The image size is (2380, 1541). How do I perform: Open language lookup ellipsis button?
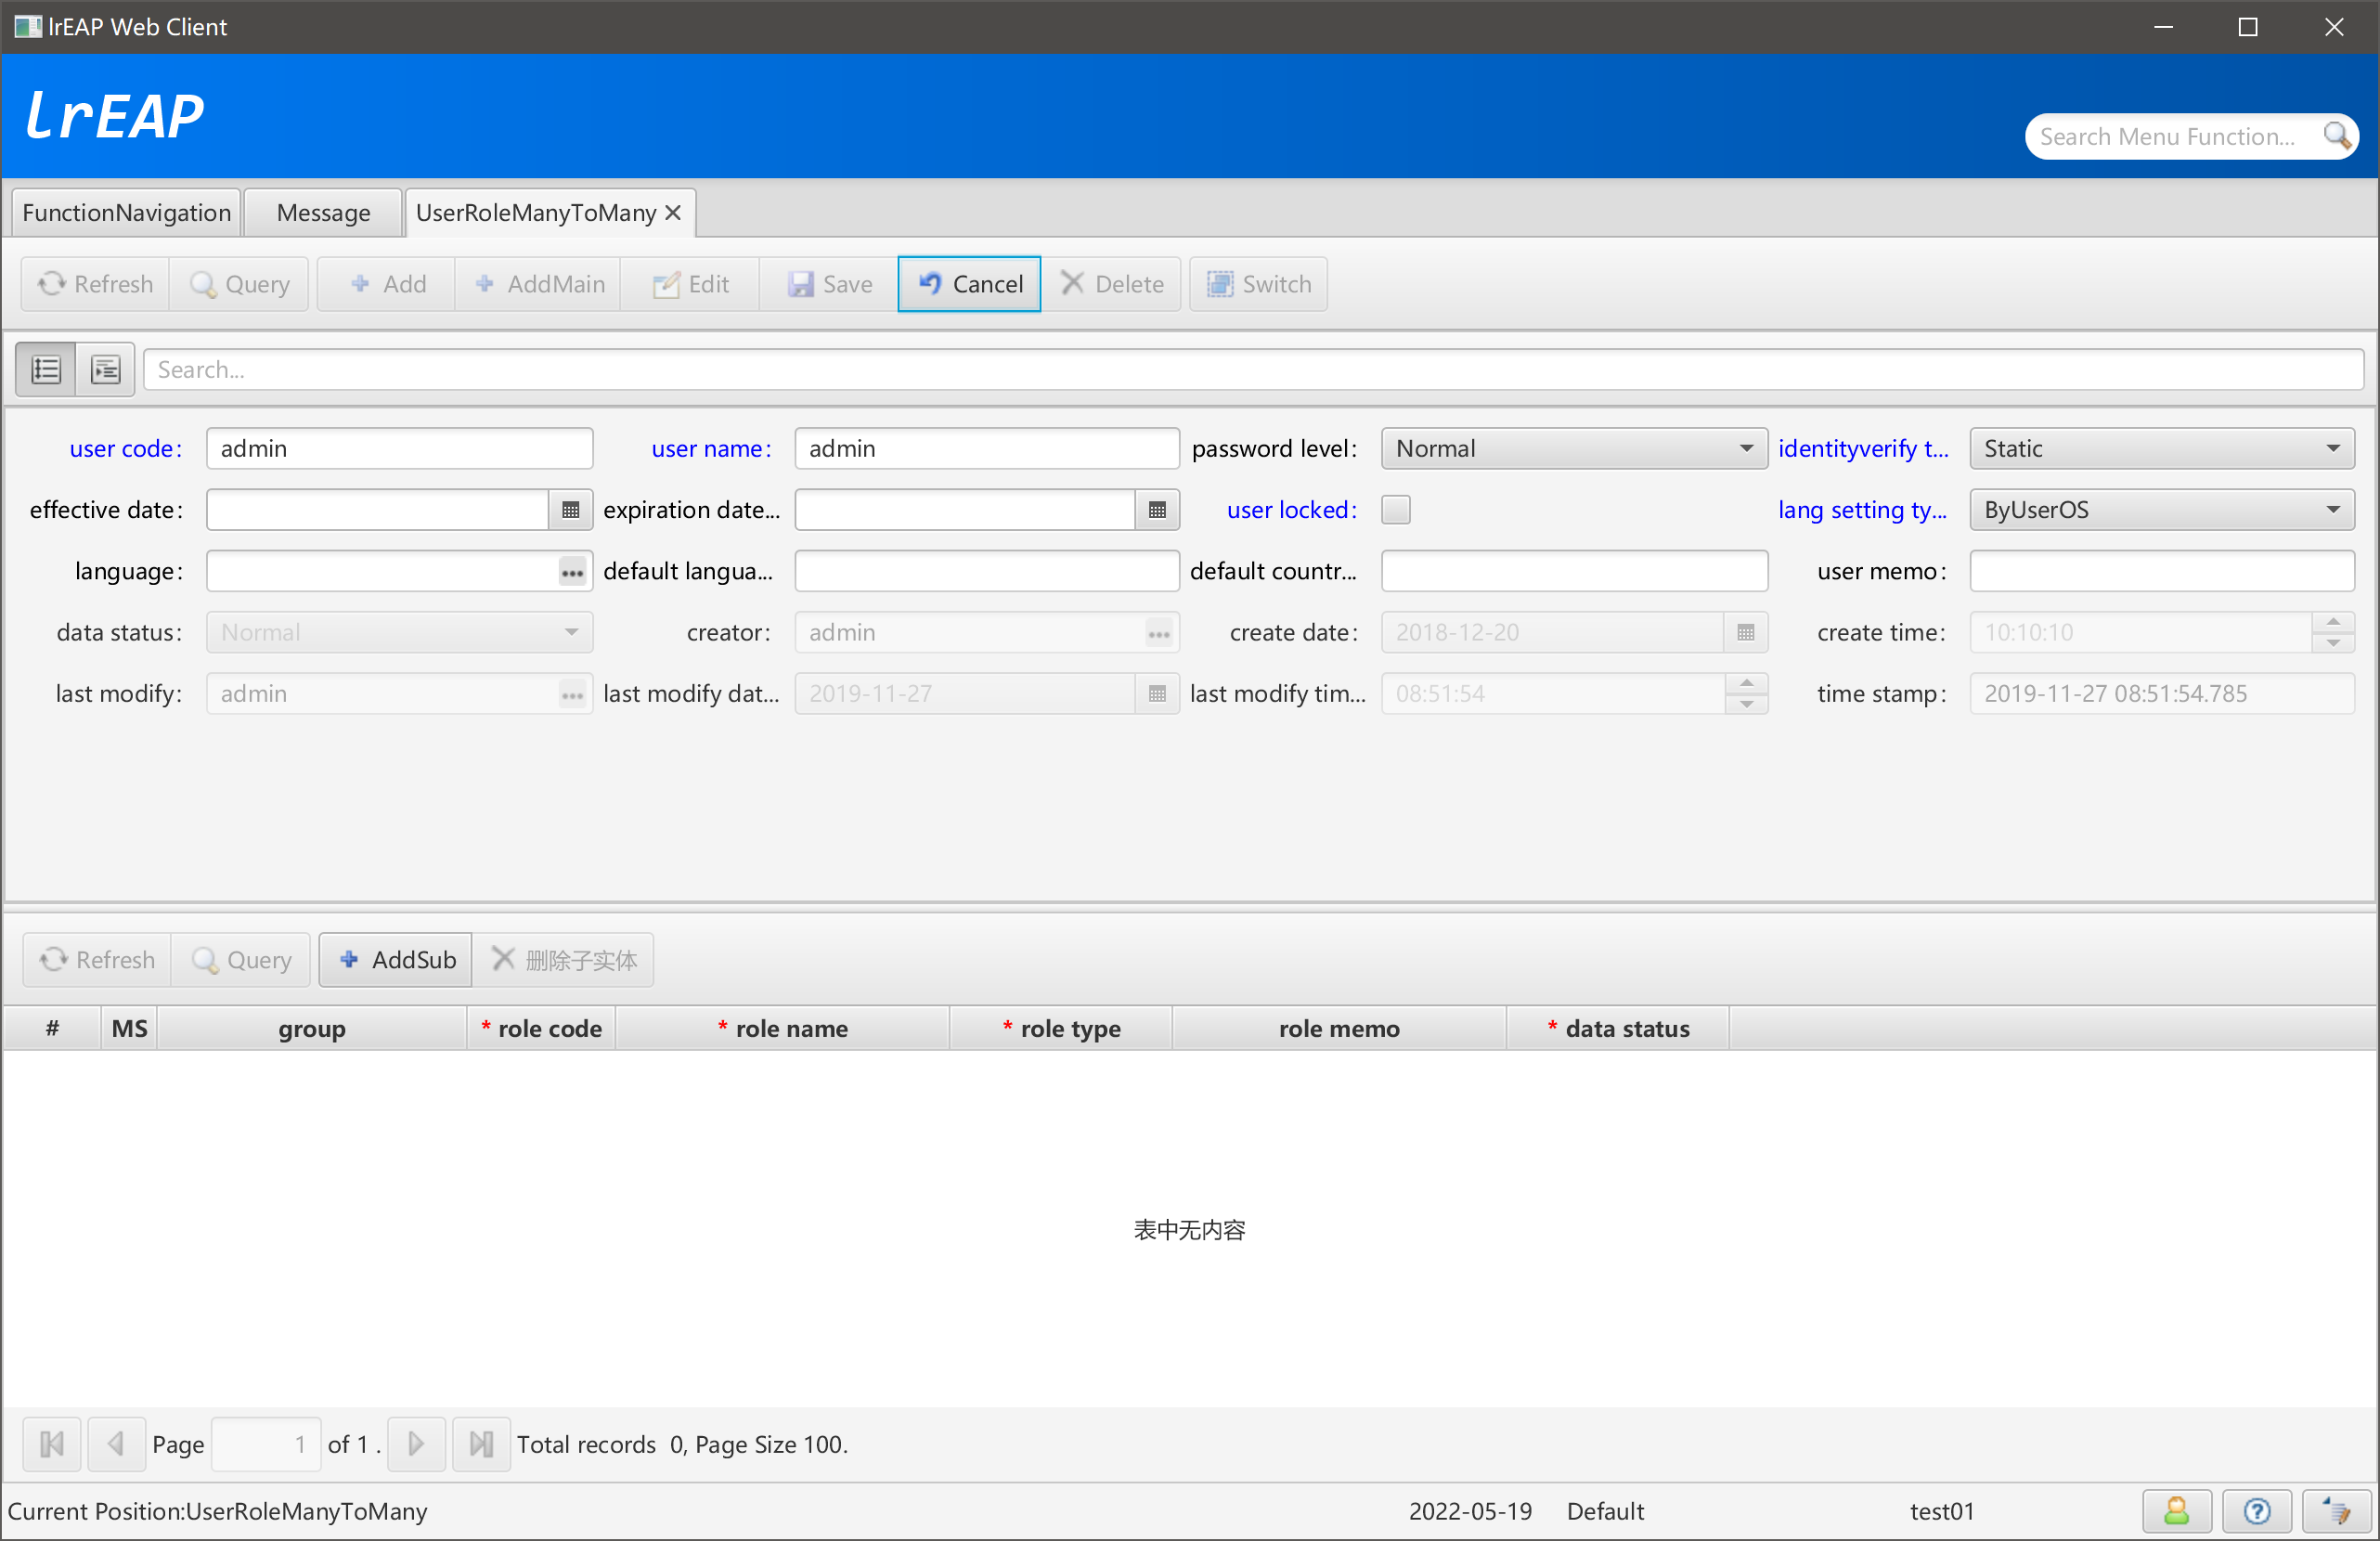[x=572, y=572]
